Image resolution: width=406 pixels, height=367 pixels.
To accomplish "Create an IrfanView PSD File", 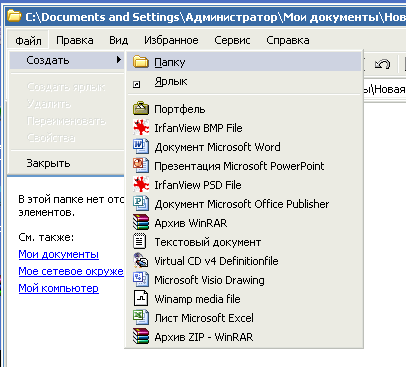I will (x=244, y=185).
